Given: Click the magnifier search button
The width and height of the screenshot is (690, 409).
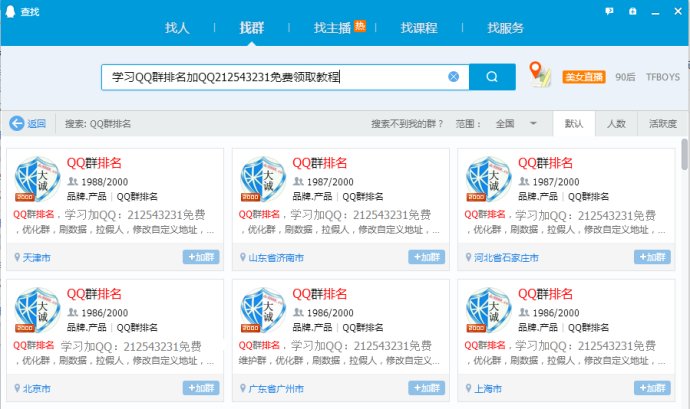Looking at the screenshot, I should 491,77.
